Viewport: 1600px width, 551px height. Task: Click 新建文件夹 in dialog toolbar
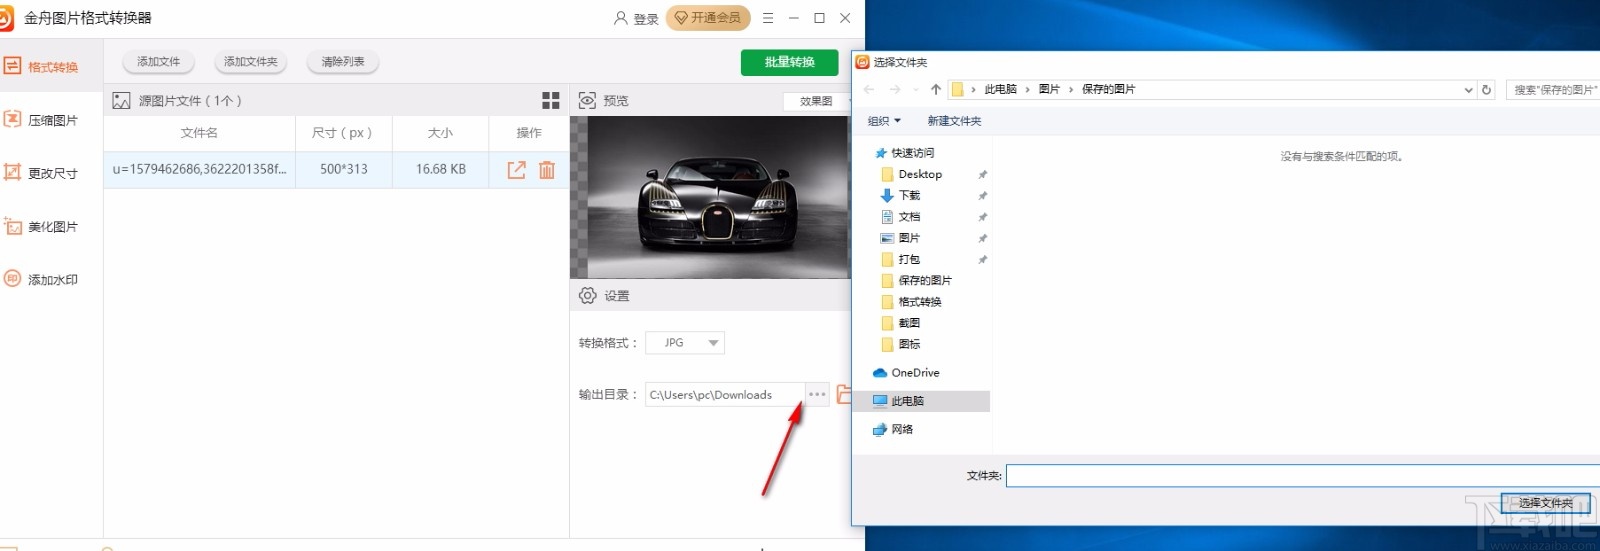point(954,121)
